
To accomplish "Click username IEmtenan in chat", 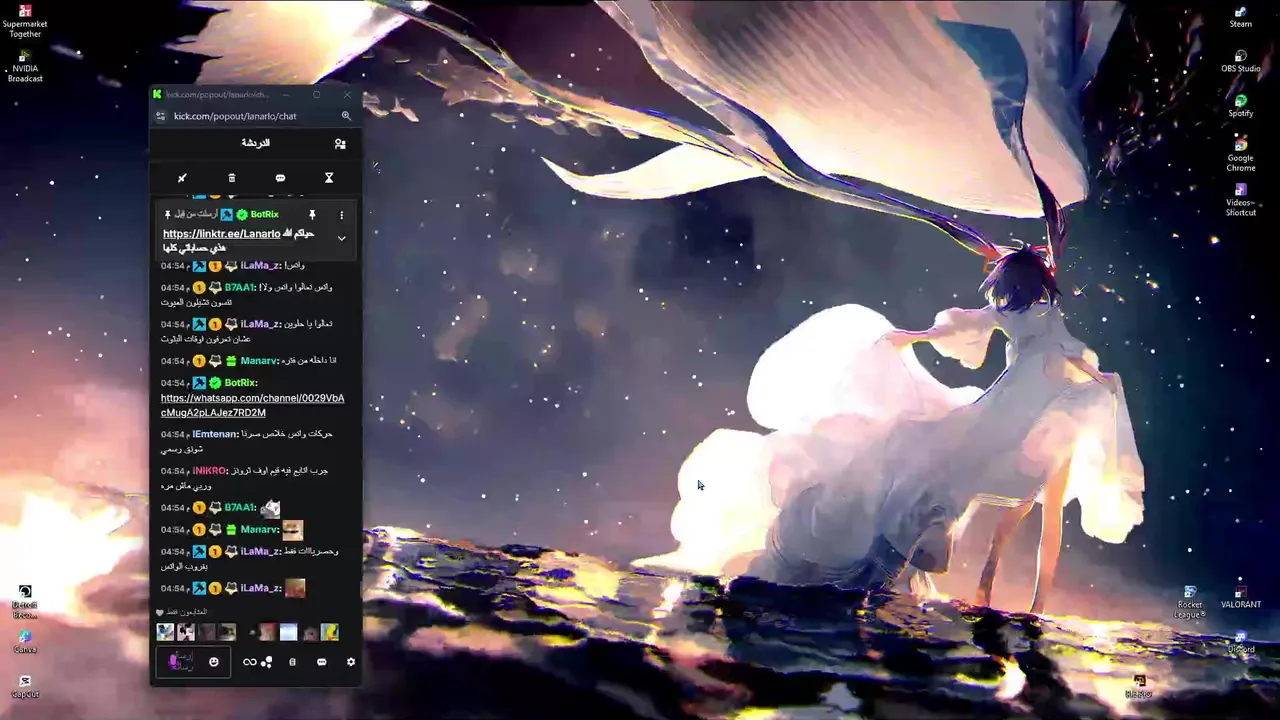I will pyautogui.click(x=216, y=434).
